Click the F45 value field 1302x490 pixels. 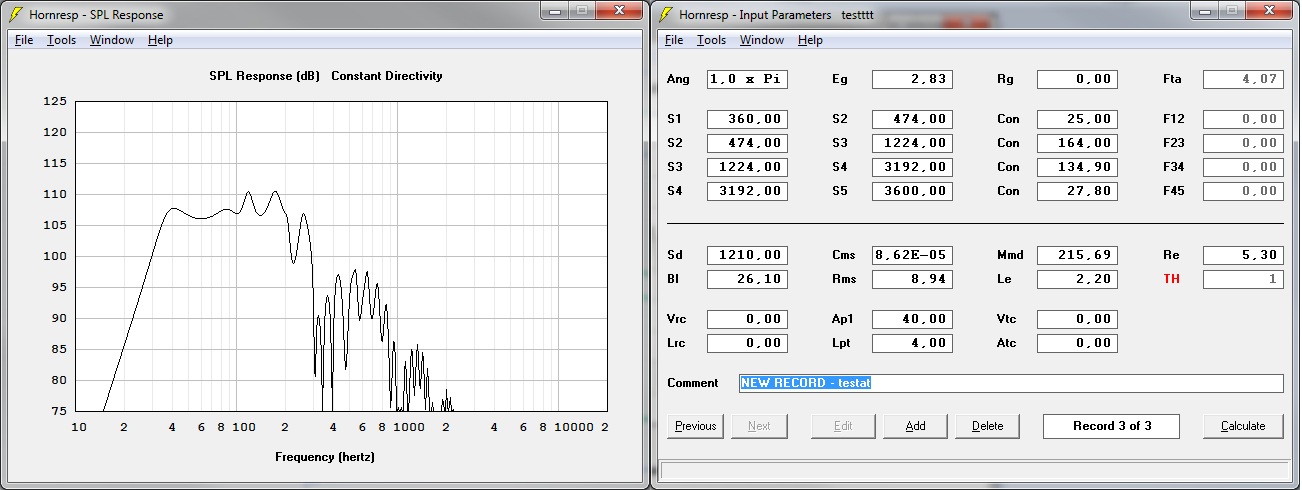coord(1243,191)
